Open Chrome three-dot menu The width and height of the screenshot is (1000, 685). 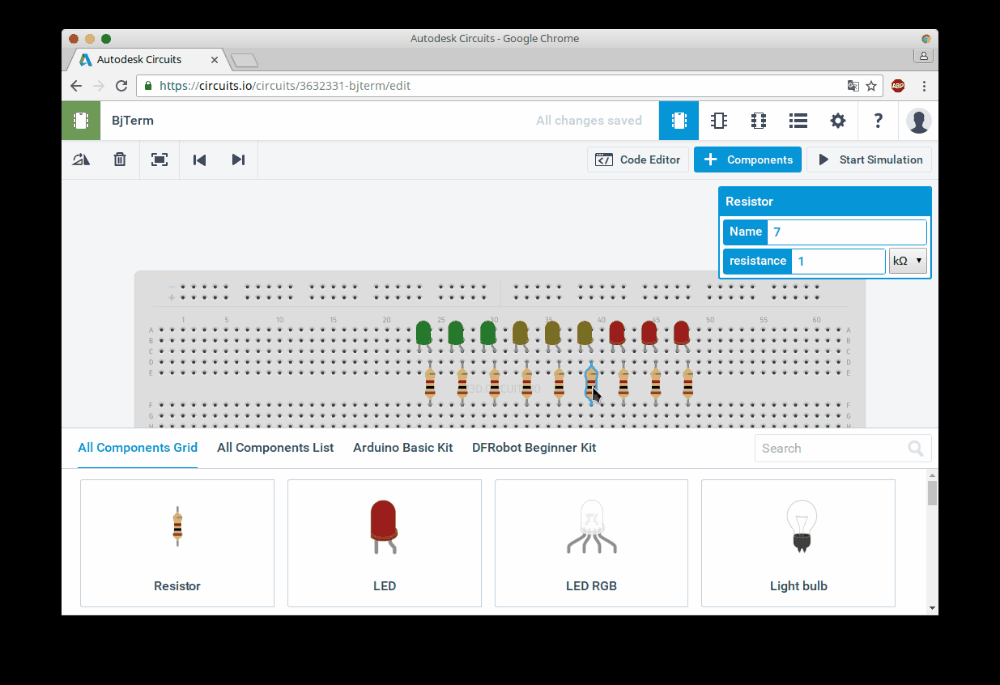pos(924,85)
